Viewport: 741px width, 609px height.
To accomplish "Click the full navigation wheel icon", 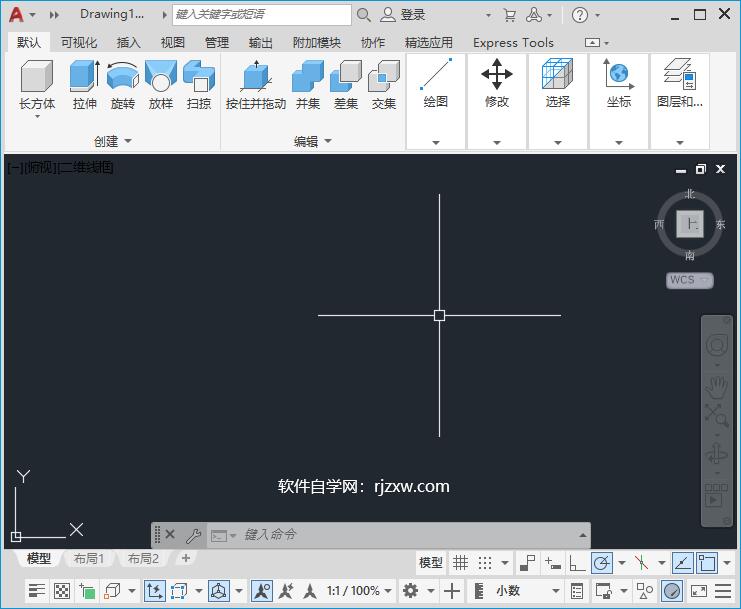I will coord(716,344).
